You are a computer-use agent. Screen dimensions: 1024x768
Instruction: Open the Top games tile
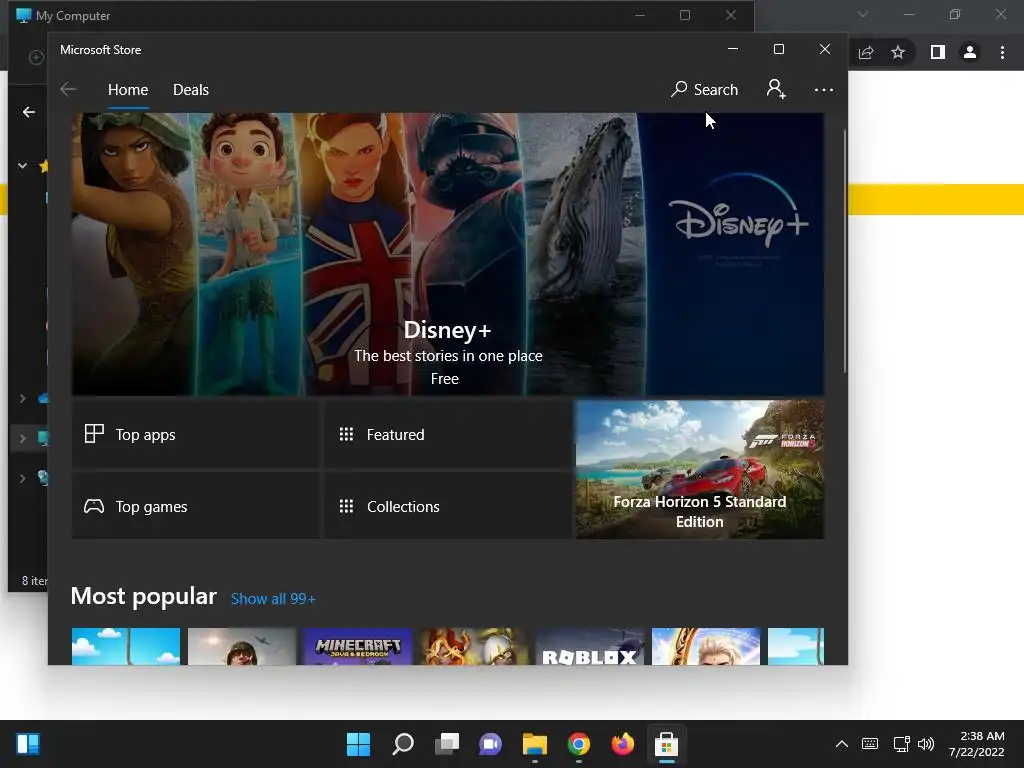[x=196, y=506]
